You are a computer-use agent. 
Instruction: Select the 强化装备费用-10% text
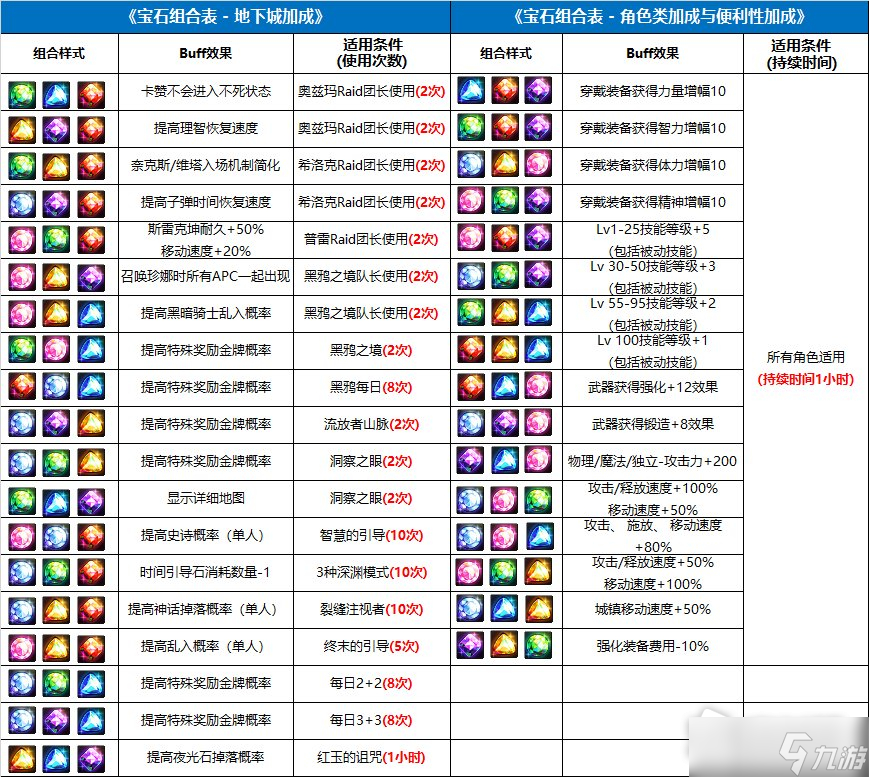pyautogui.click(x=653, y=646)
